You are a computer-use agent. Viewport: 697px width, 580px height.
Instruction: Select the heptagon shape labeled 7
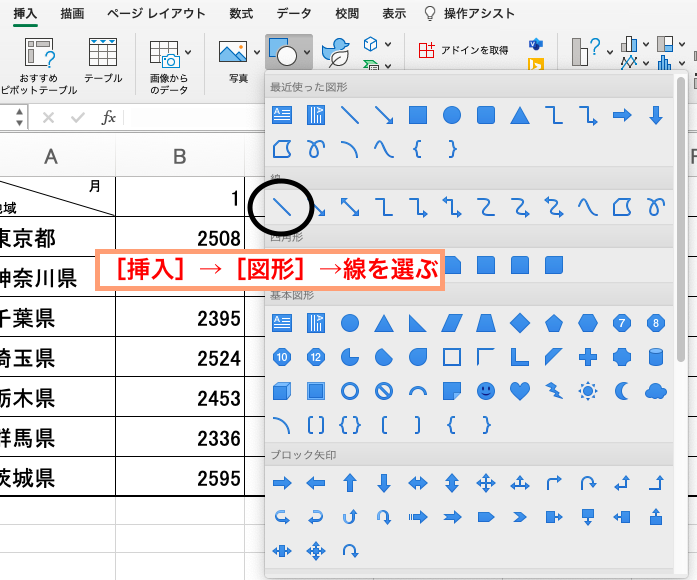[622, 323]
